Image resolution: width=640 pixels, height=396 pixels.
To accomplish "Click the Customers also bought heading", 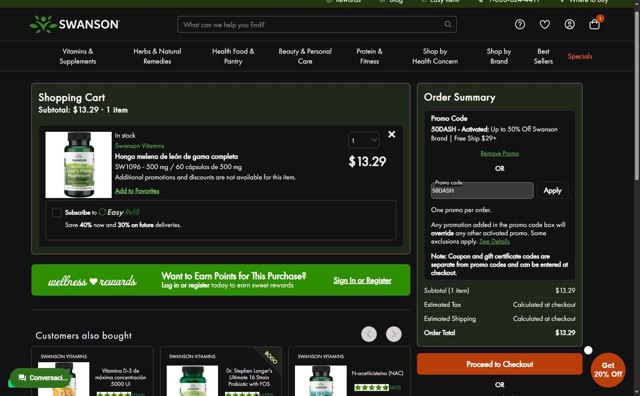I will coord(84,336).
